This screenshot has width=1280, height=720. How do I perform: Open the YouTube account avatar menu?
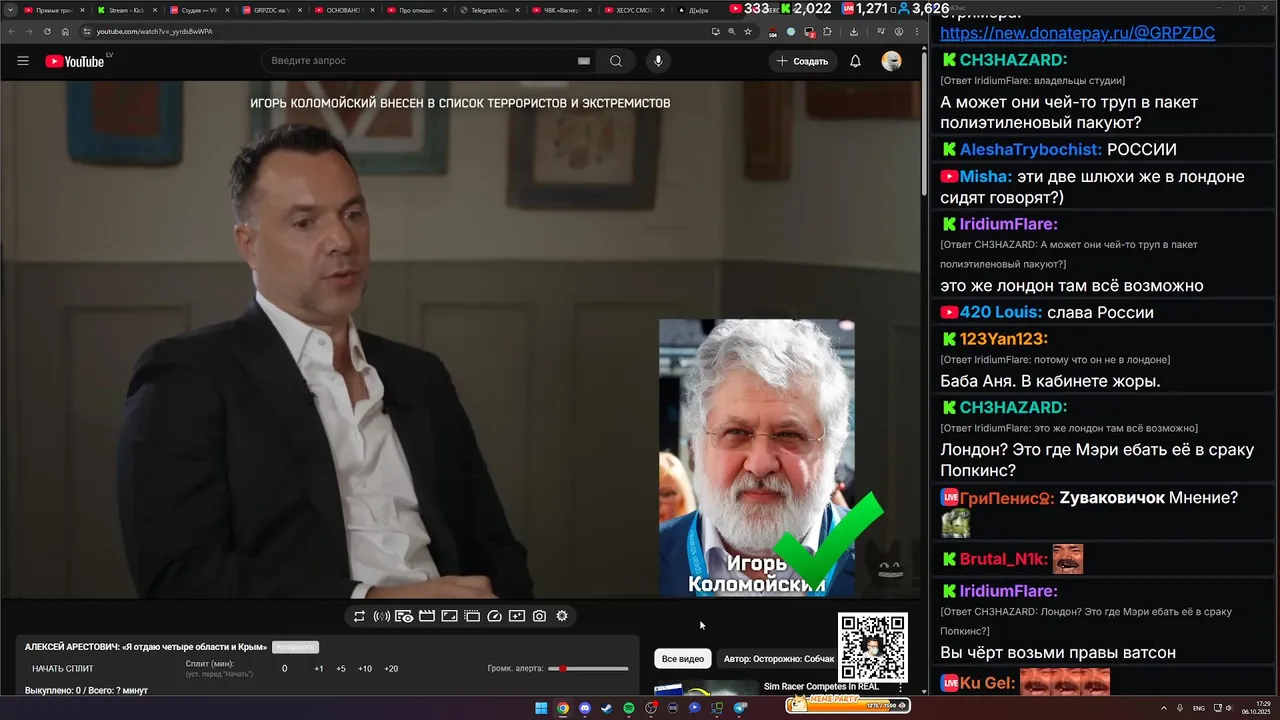(x=891, y=61)
